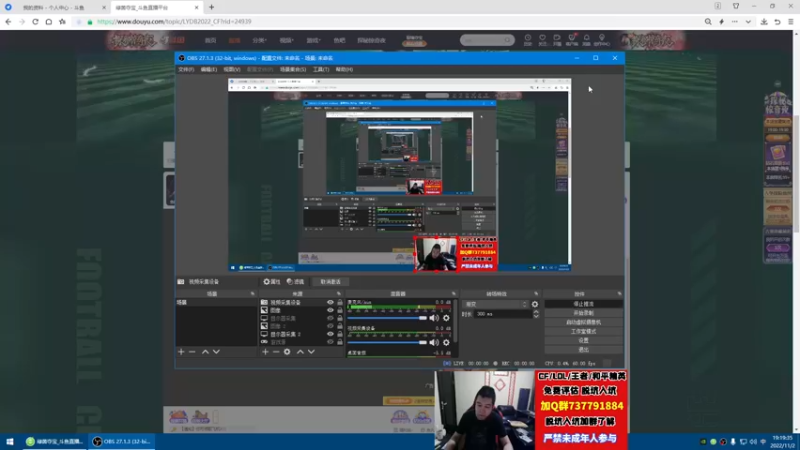Open the scene transition type dropdown

click(x=495, y=304)
